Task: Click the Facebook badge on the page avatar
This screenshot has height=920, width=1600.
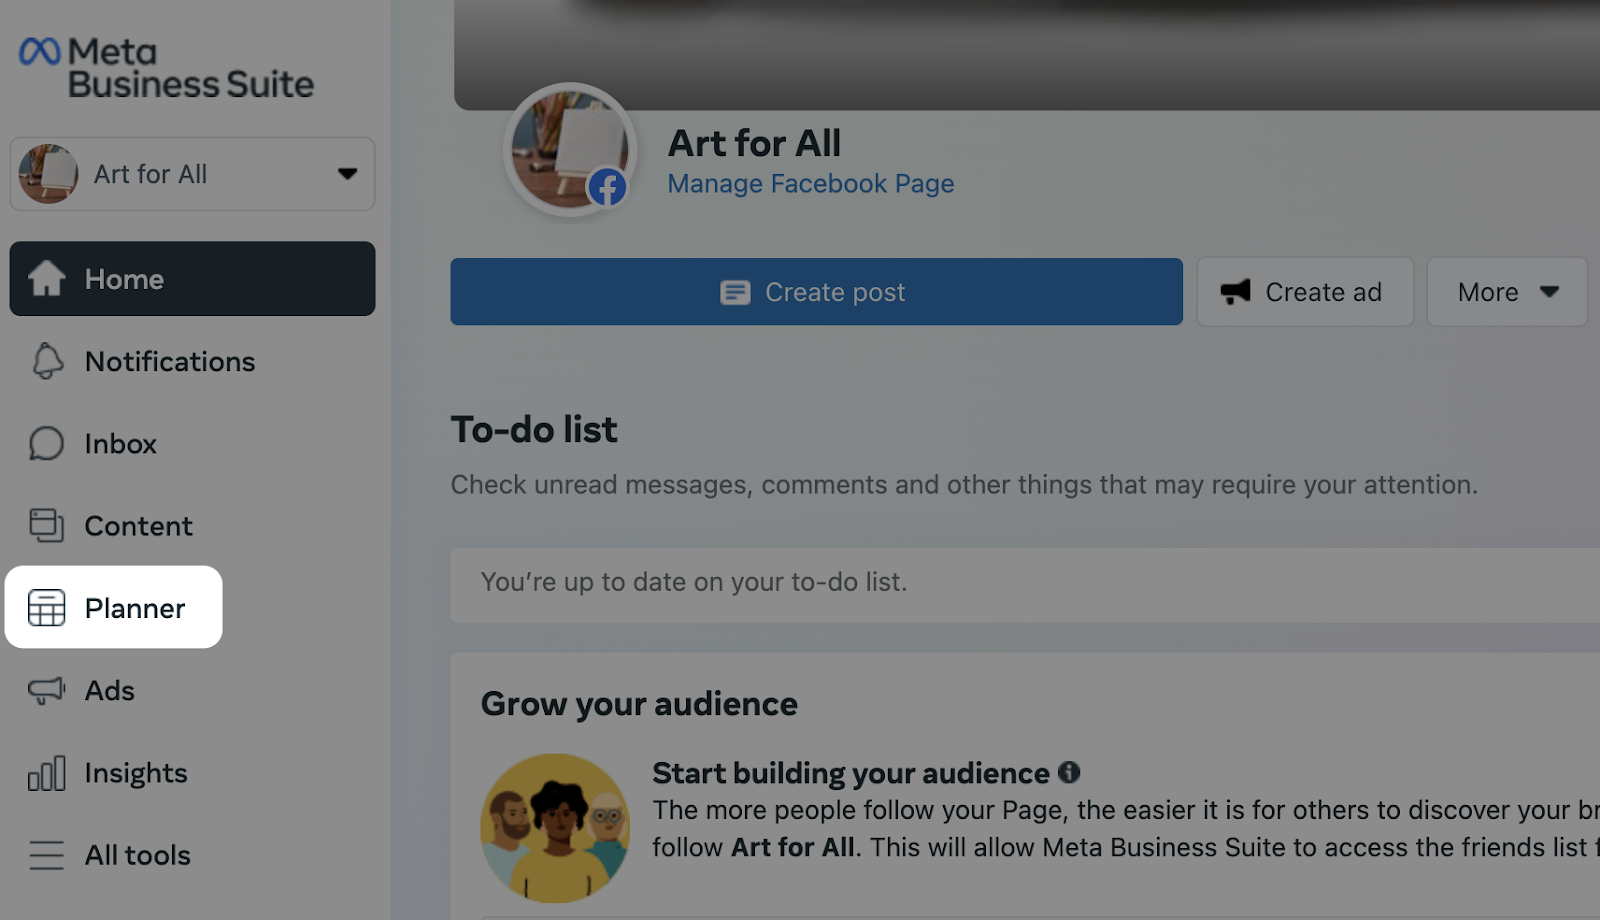Action: click(608, 188)
